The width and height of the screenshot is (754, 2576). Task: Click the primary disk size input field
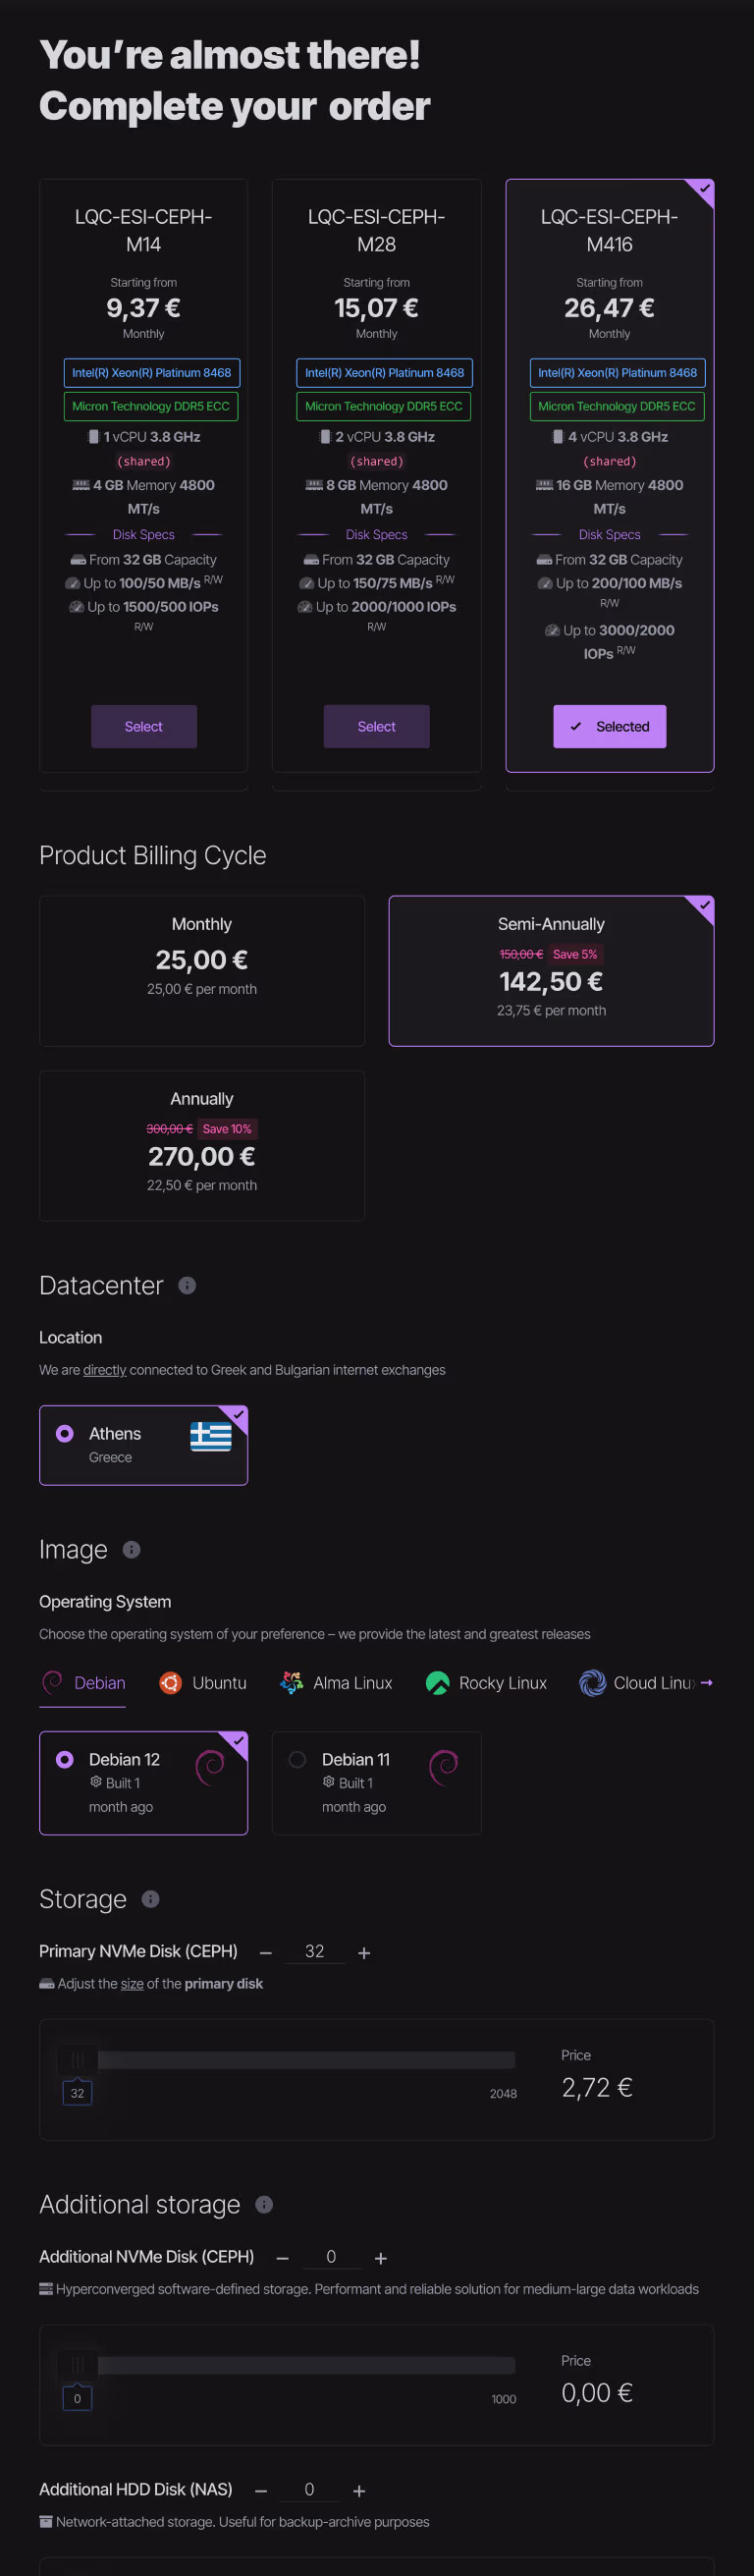314,1951
